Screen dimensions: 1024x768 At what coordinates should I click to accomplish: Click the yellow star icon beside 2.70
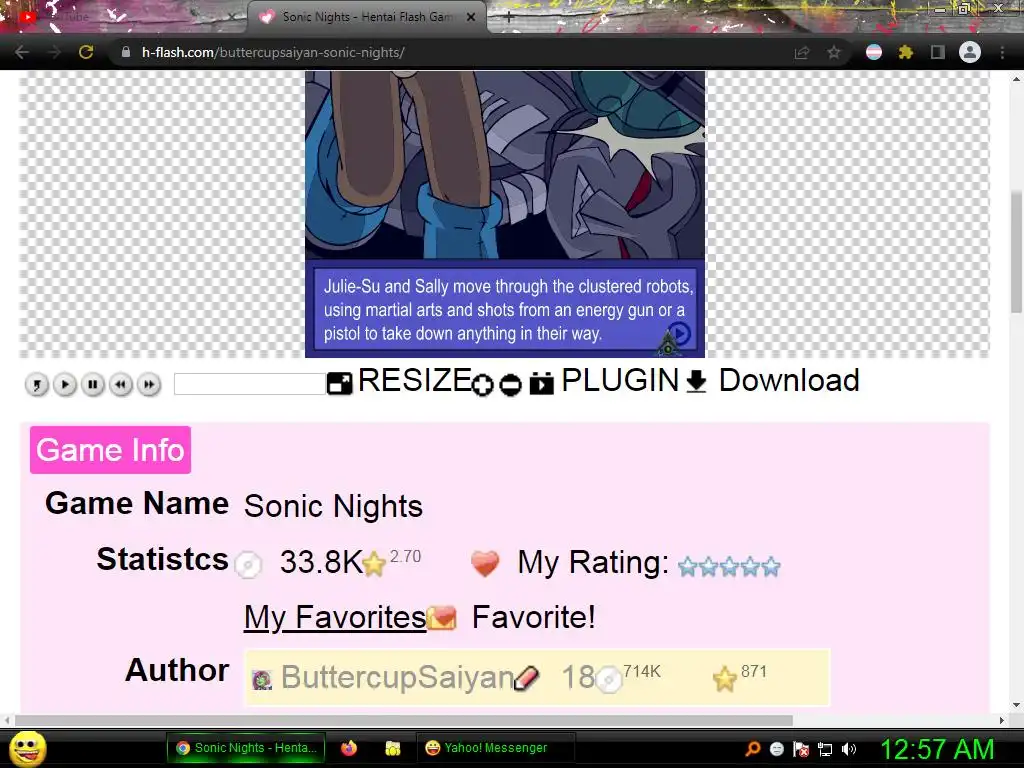coord(374,564)
